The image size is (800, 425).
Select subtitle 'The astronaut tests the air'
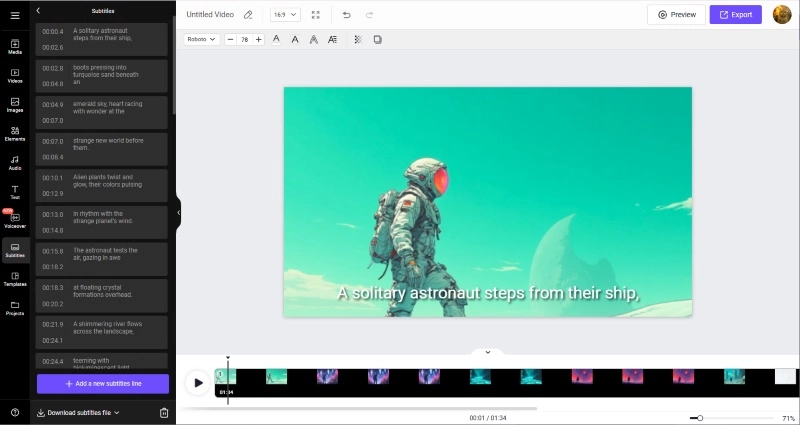point(102,259)
